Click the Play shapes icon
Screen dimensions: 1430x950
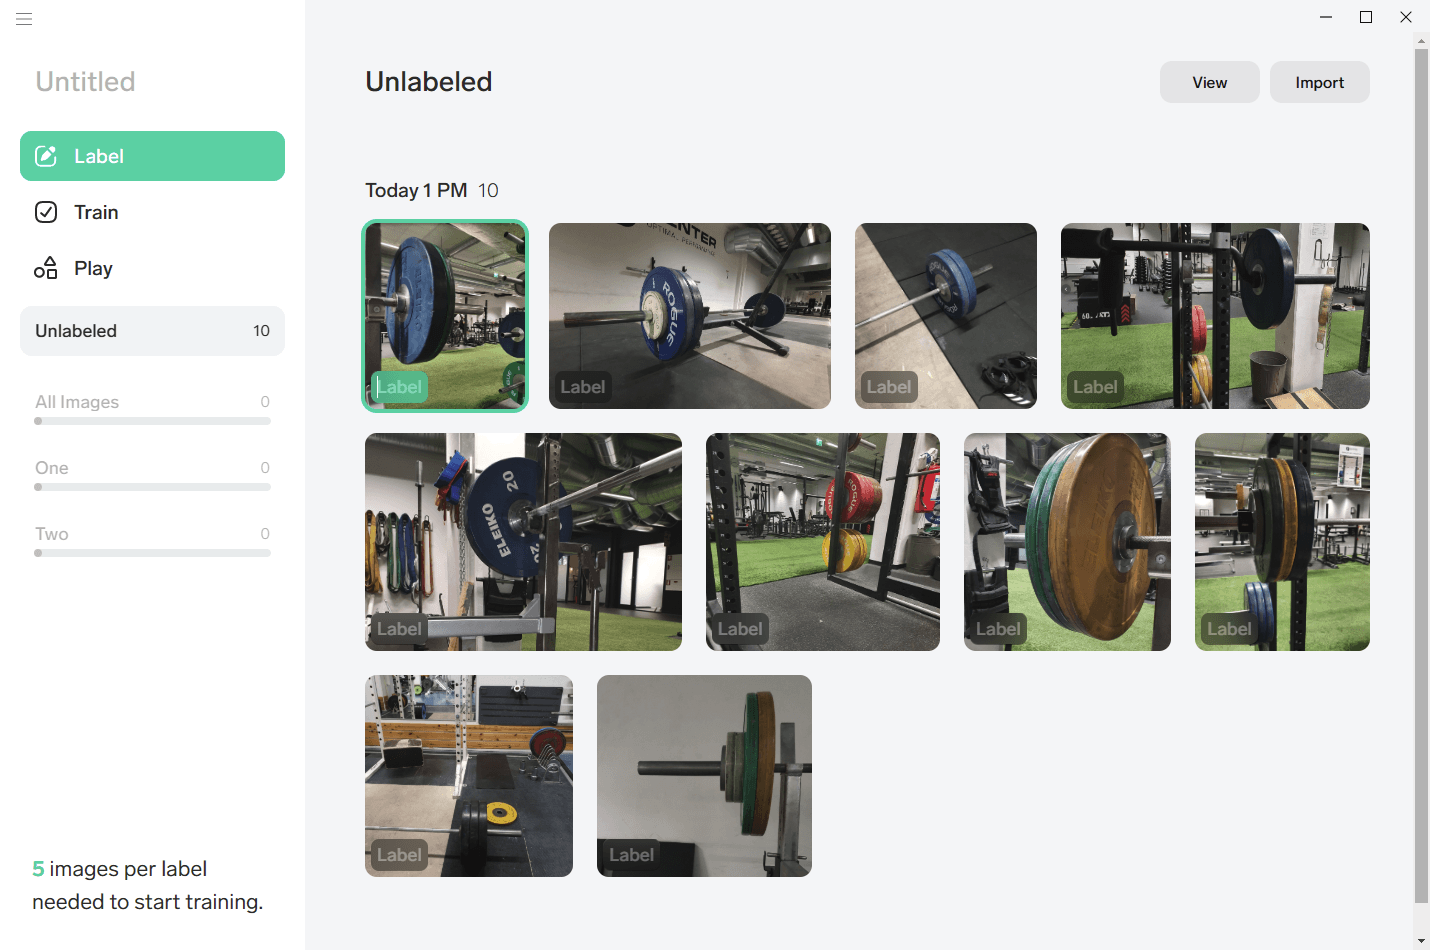[46, 268]
